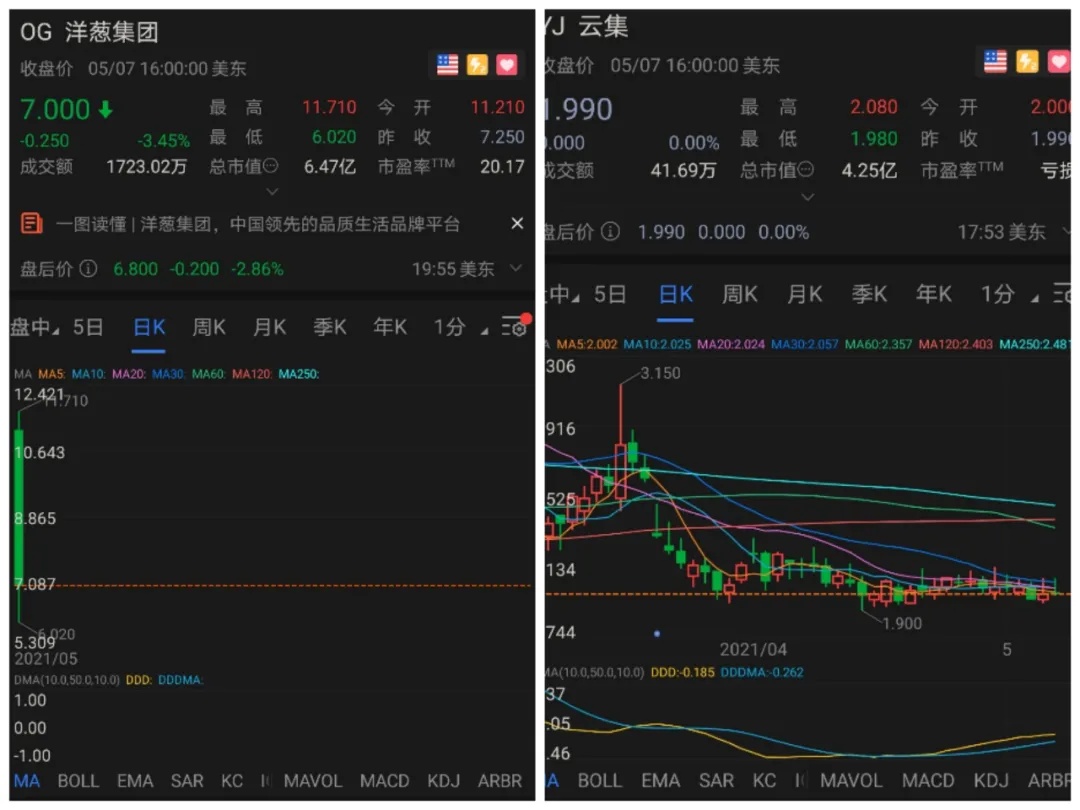Expand quote details chevron in OG panel
Image resolution: width=1080 pixels, height=810 pixels.
[x=272, y=191]
